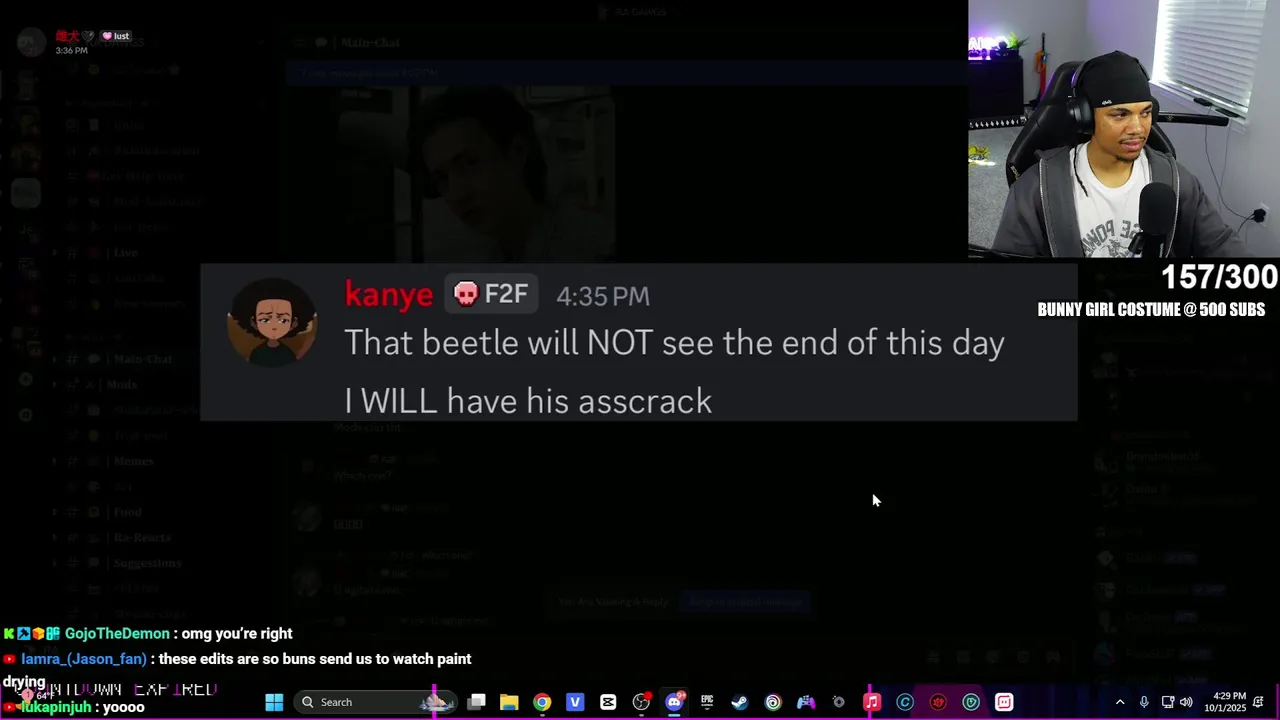Select the Memes channel in sidebar
Image resolution: width=1280 pixels, height=720 pixels.
pos(134,461)
